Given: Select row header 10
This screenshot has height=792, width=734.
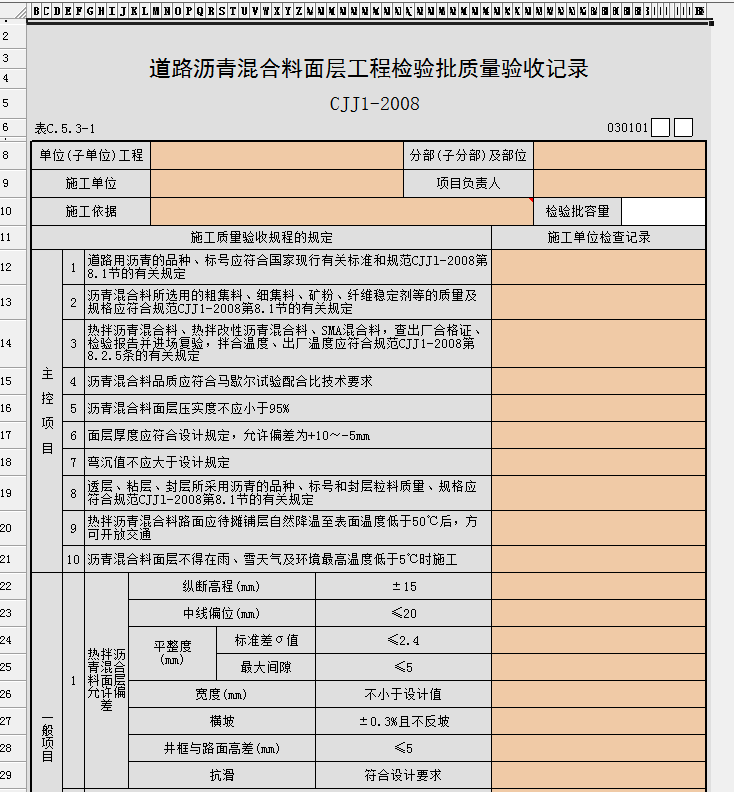Looking at the screenshot, I should point(13,211).
